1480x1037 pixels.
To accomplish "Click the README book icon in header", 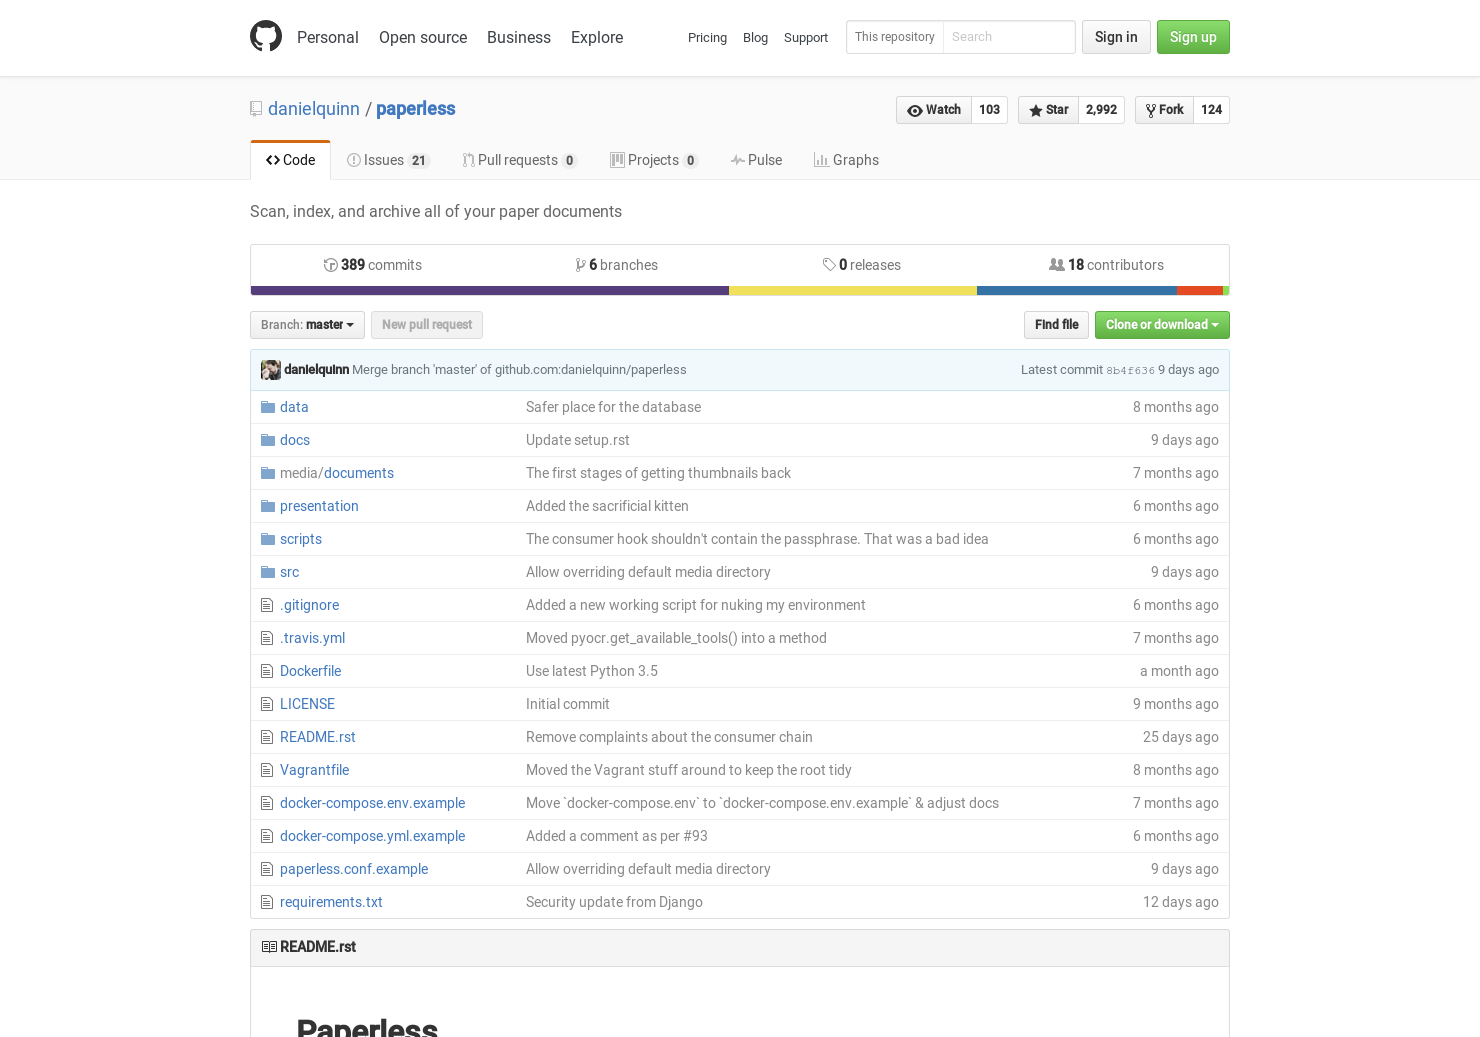I will [x=269, y=947].
